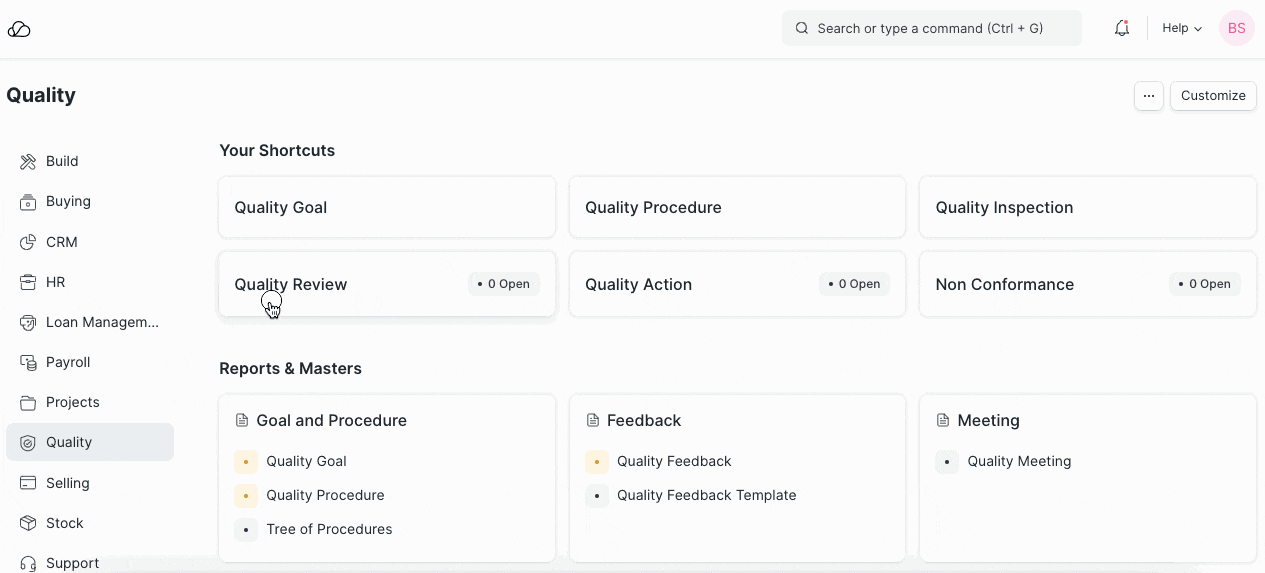
Task: Open the Quality Review shortcut
Action: point(291,284)
